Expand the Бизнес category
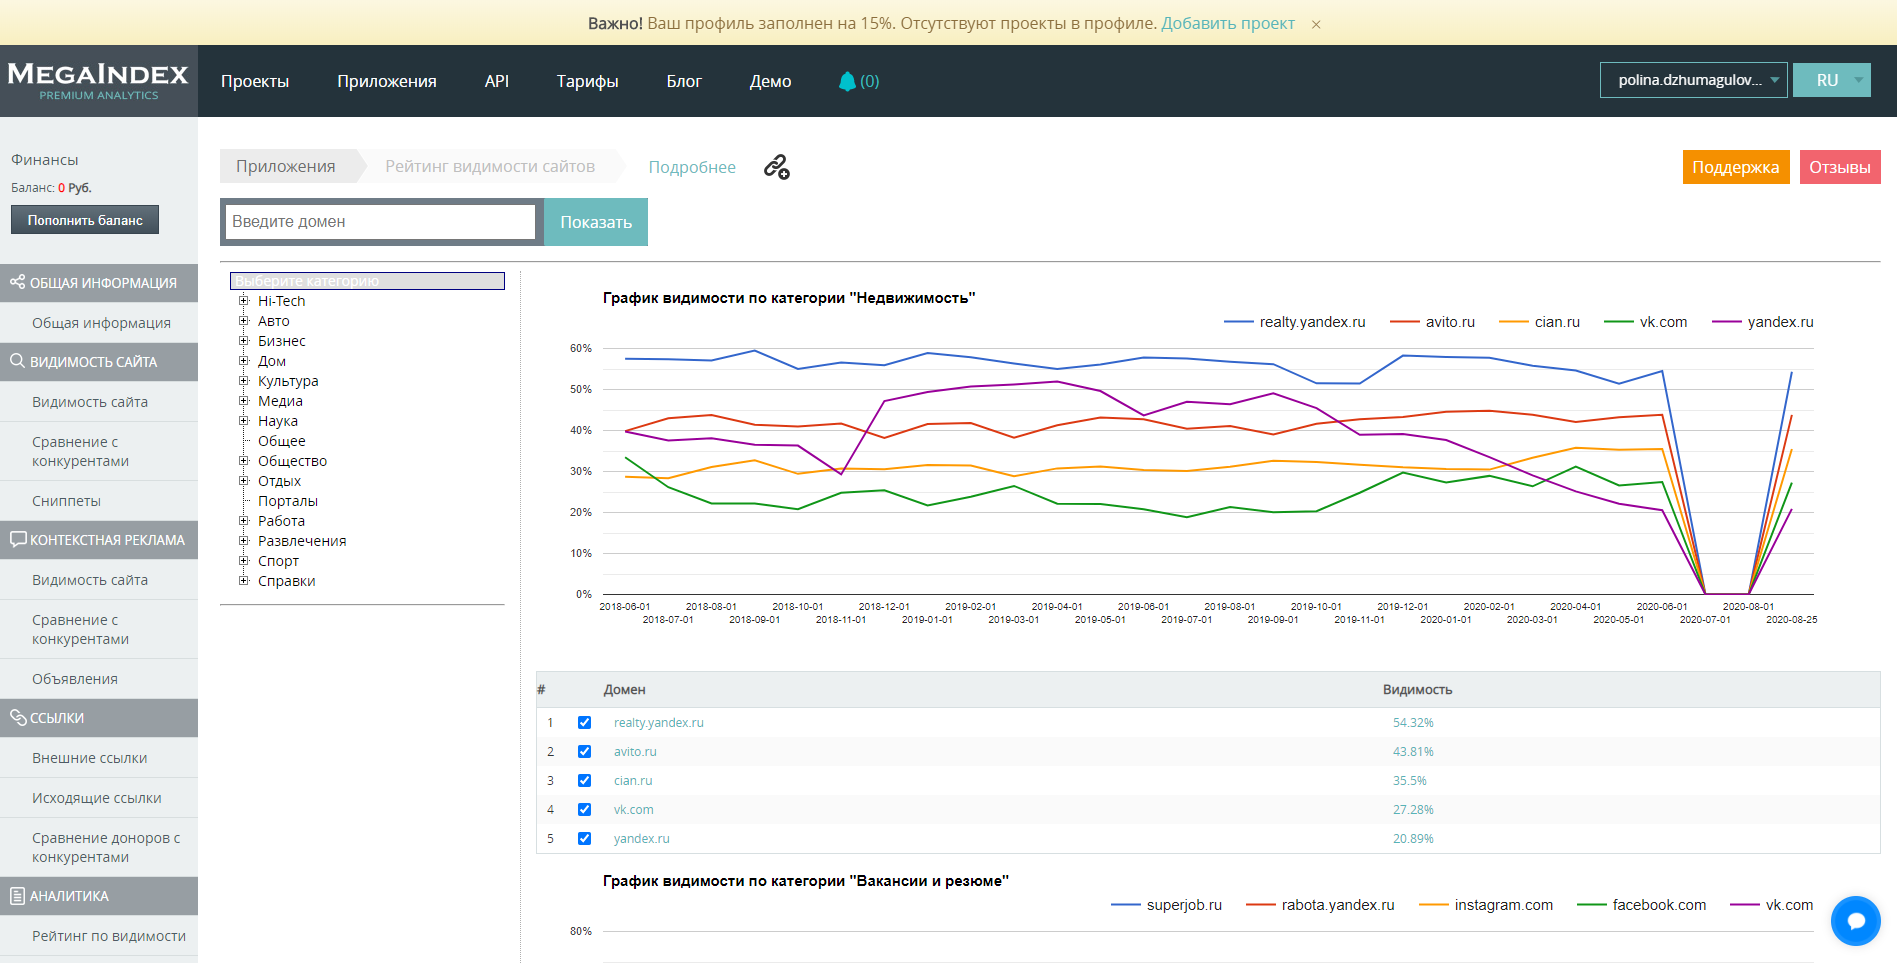 click(243, 340)
